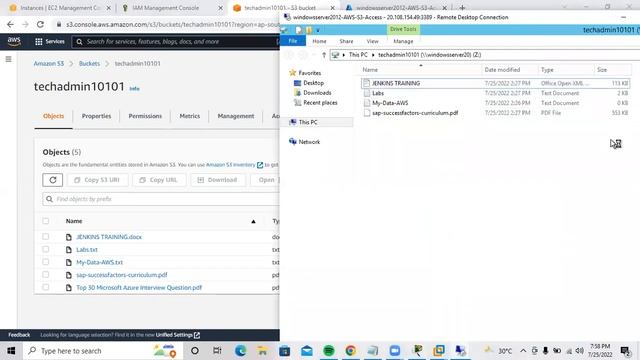Click the Feedback button in AWS footer
Image resolution: width=640 pixels, height=360 pixels.
(x=19, y=335)
